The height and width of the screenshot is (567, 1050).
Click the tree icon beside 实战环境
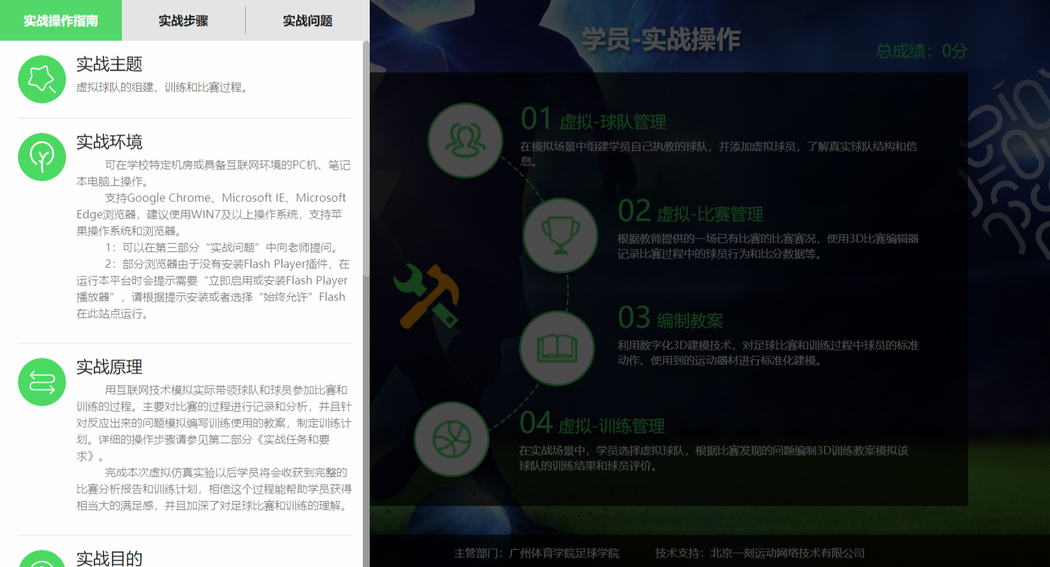tap(42, 157)
